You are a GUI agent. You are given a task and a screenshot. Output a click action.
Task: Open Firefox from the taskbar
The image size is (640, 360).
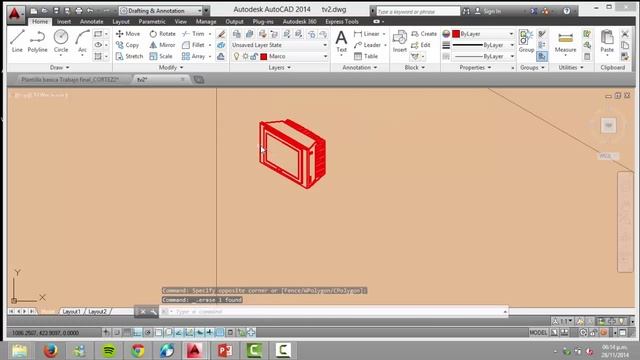pos(50,350)
